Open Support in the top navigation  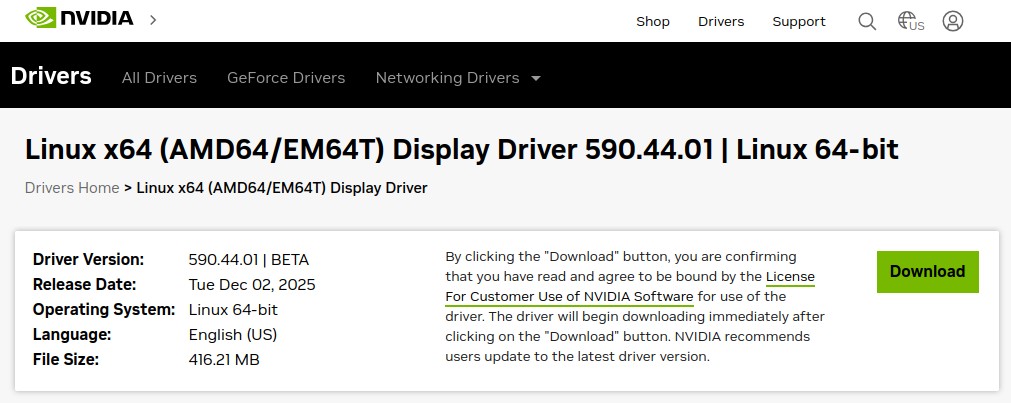point(799,21)
